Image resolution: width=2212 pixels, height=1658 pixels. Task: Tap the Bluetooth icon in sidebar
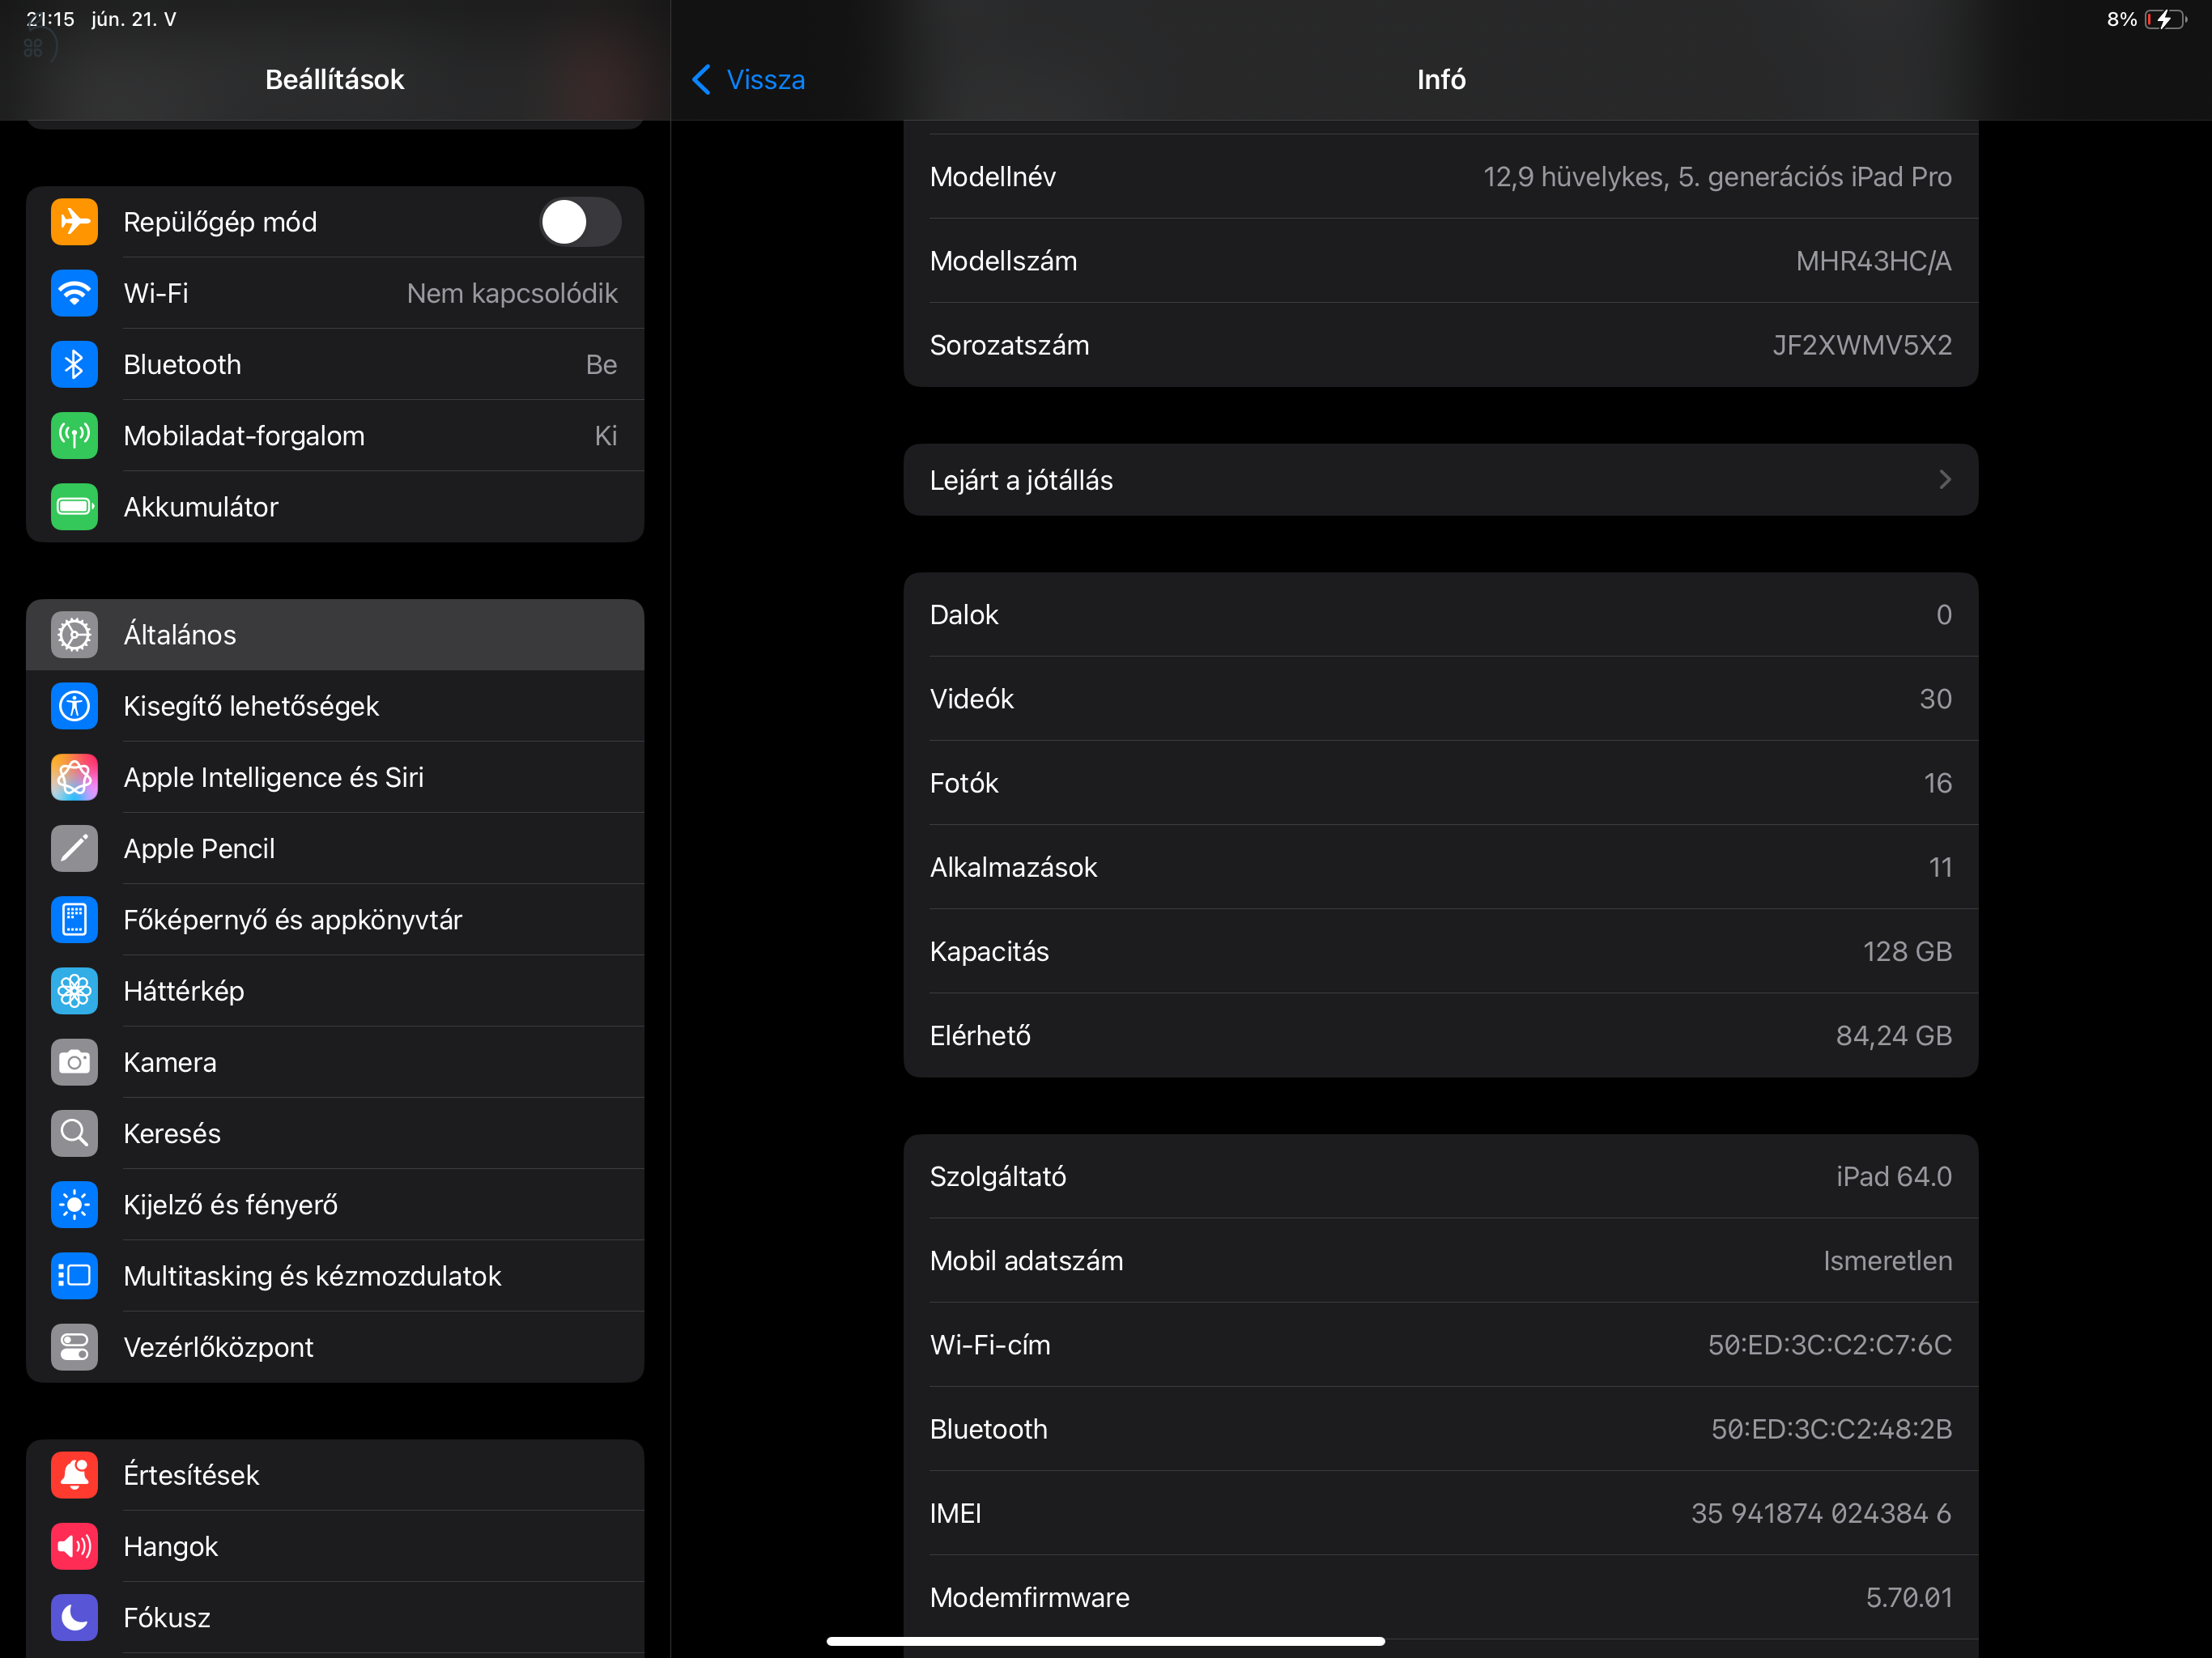74,364
